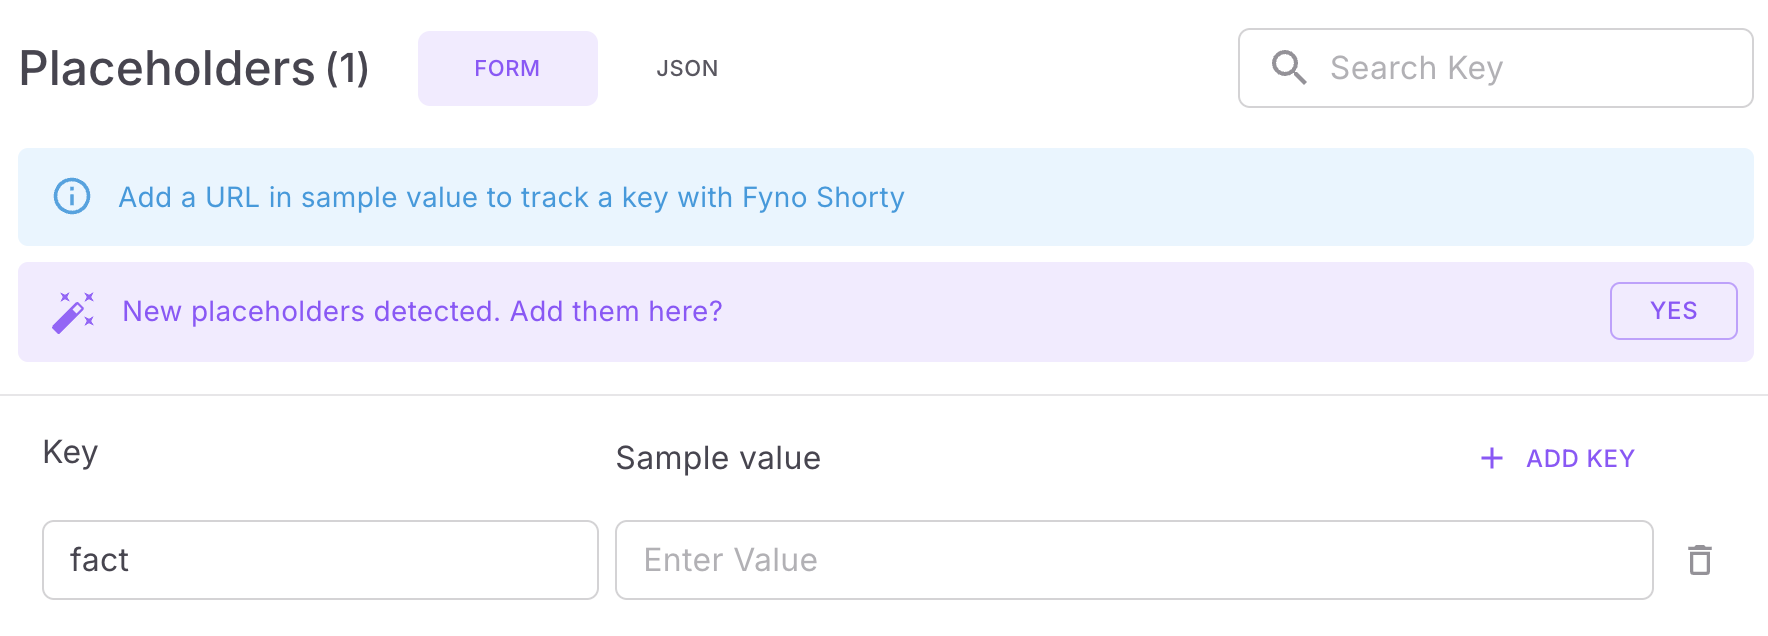Switch to the JSON tab
The image size is (1768, 636).
tap(687, 68)
